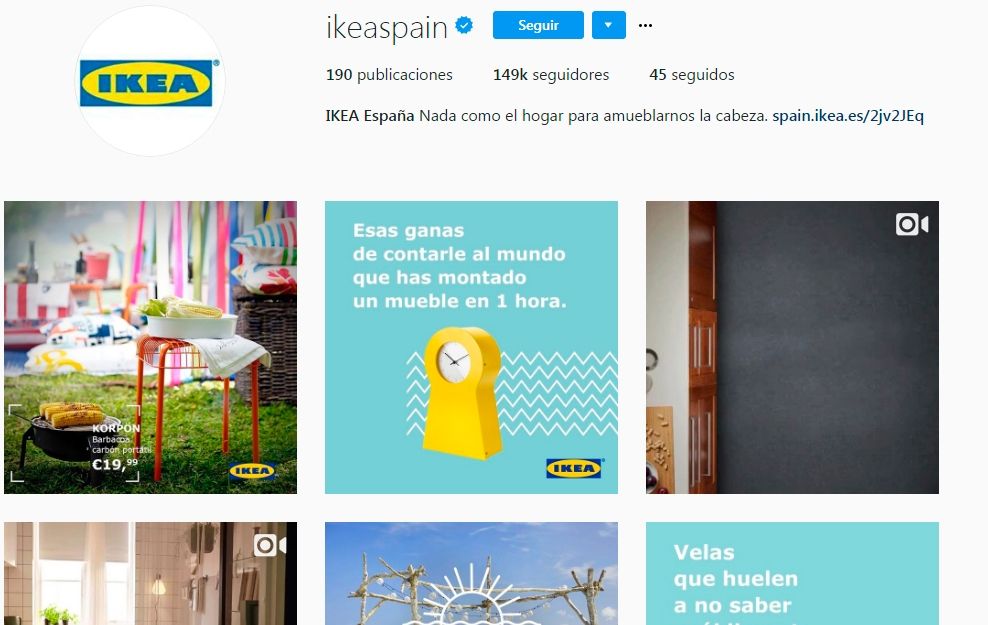Open the three-dots options menu
988x625 pixels.
click(x=645, y=25)
